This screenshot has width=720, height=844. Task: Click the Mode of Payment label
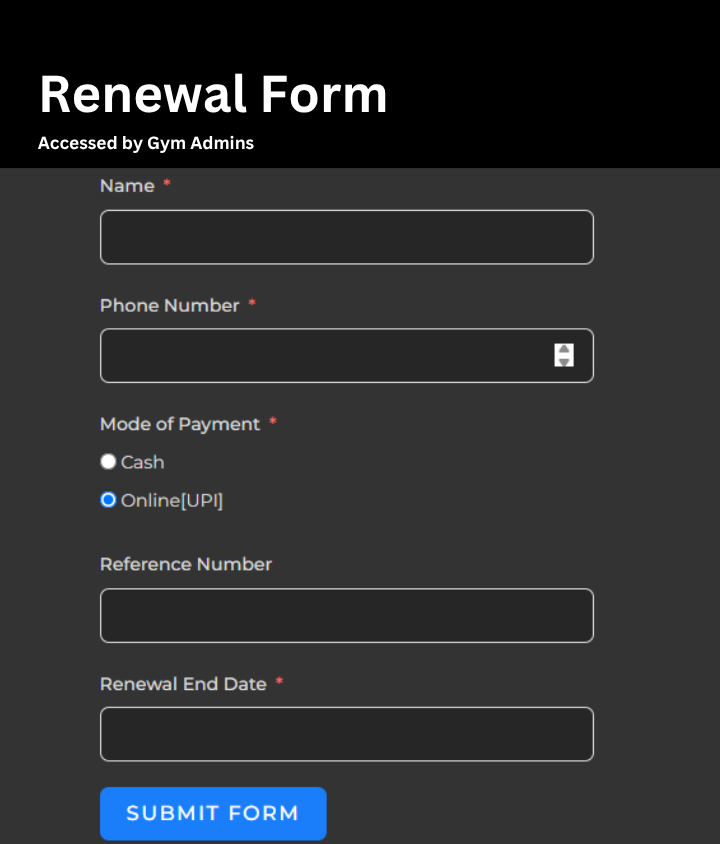pyautogui.click(x=180, y=424)
